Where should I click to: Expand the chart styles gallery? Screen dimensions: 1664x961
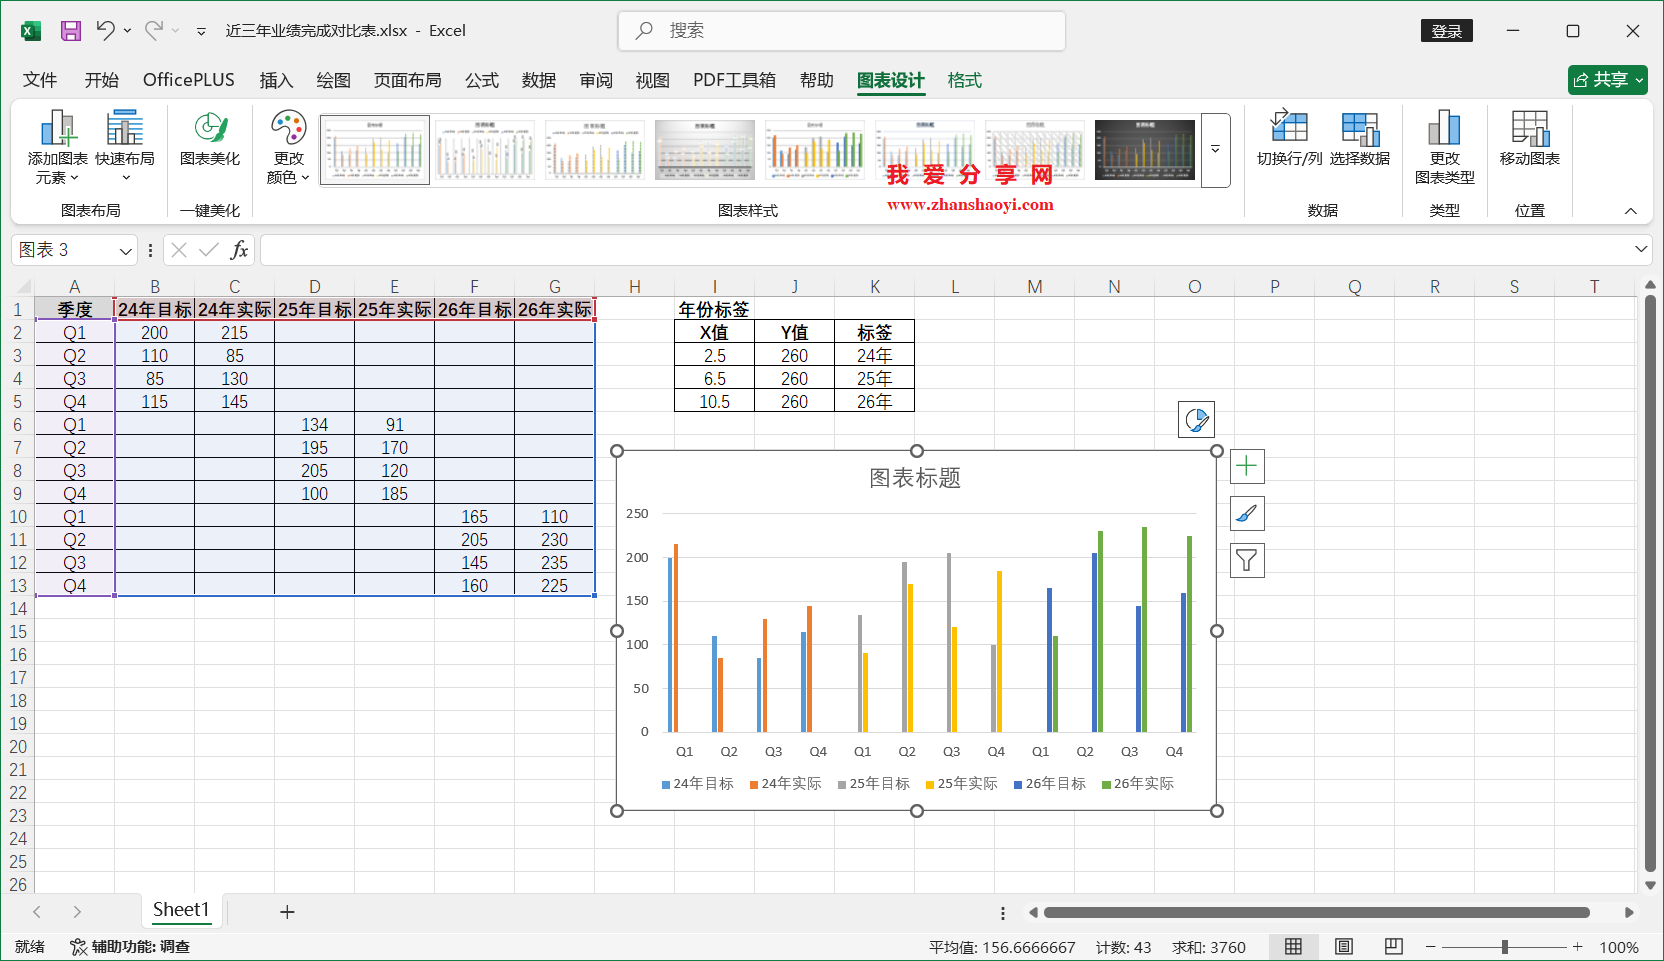1216,150
